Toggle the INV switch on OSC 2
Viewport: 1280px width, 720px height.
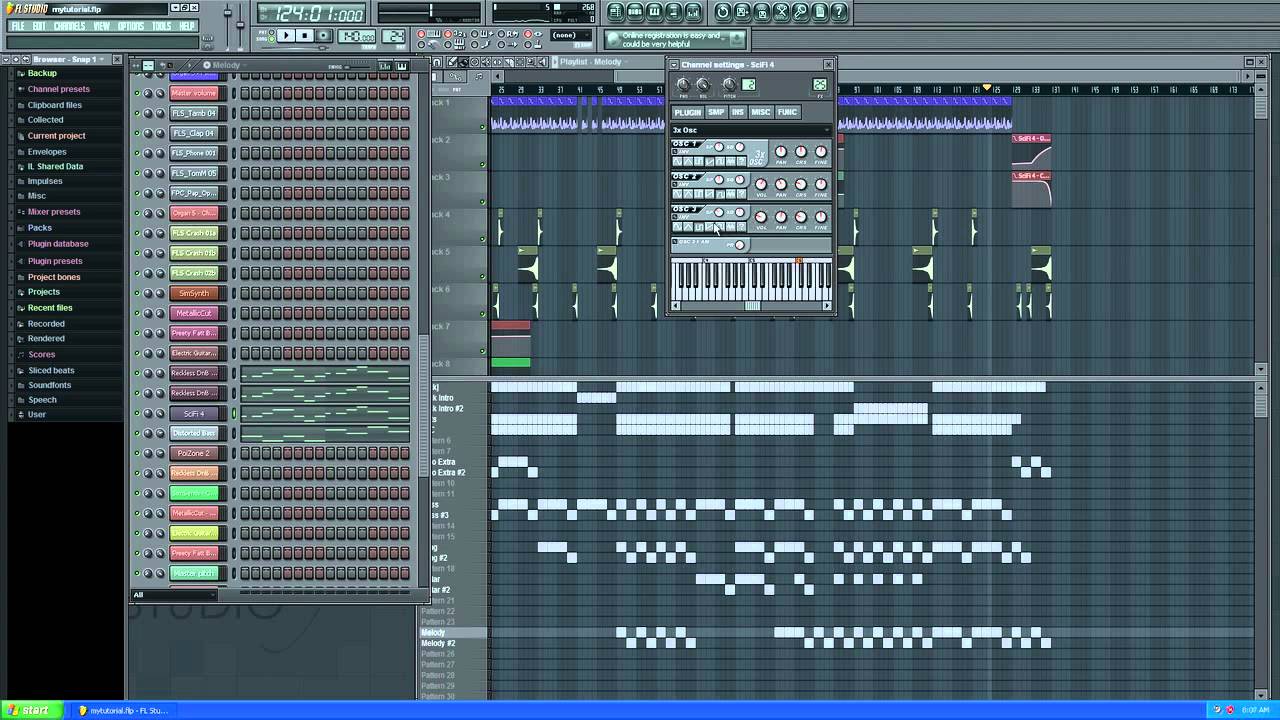pyautogui.click(x=676, y=183)
